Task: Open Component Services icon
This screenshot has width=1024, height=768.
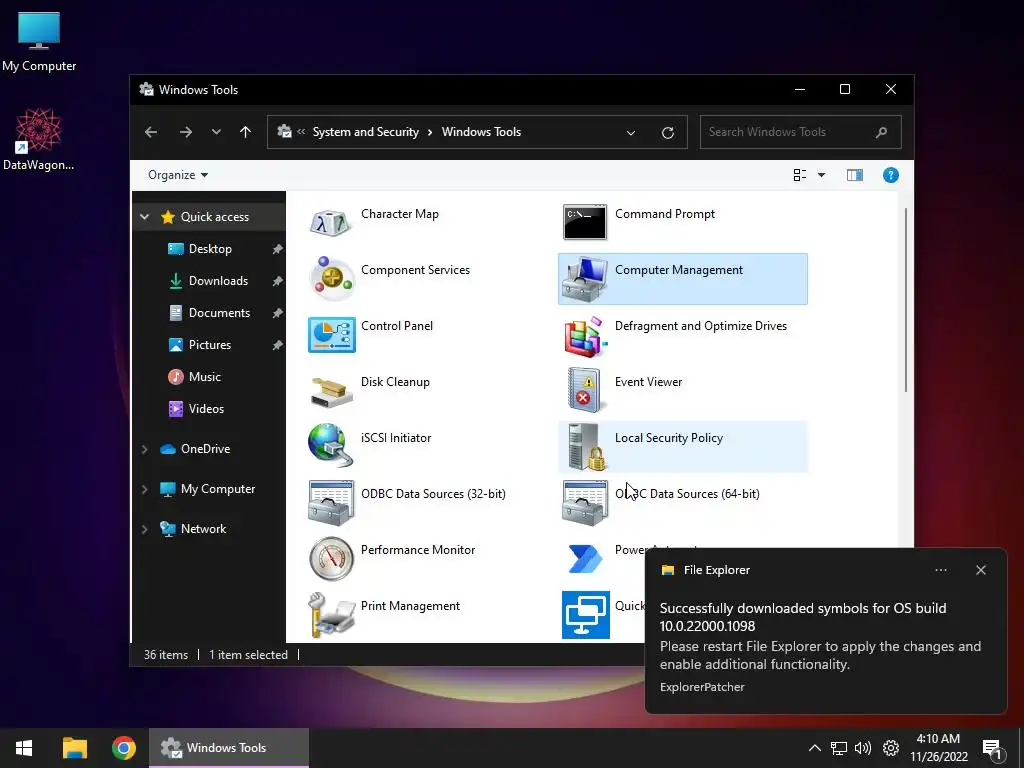Action: tap(331, 279)
